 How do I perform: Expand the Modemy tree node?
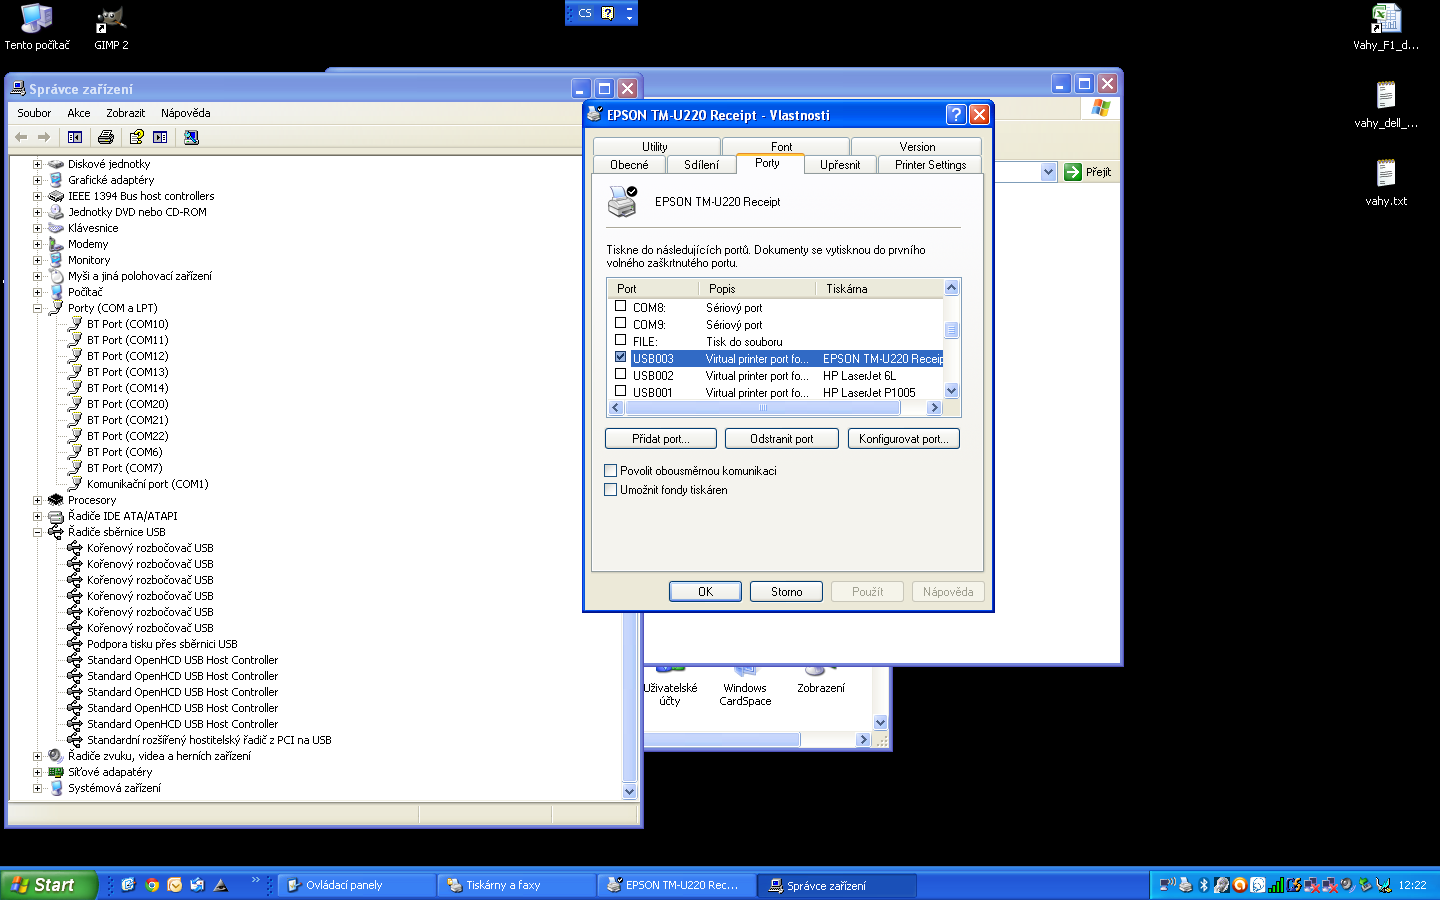tap(38, 244)
